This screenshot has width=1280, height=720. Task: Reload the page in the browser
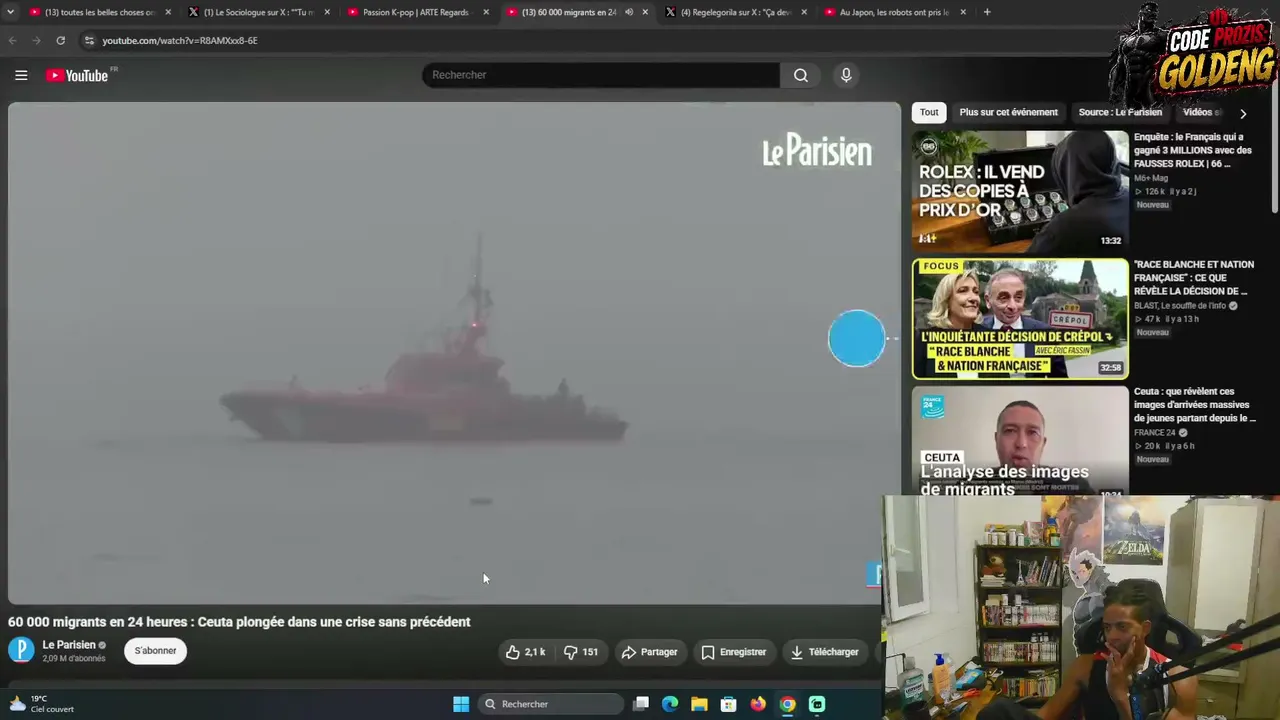[61, 40]
